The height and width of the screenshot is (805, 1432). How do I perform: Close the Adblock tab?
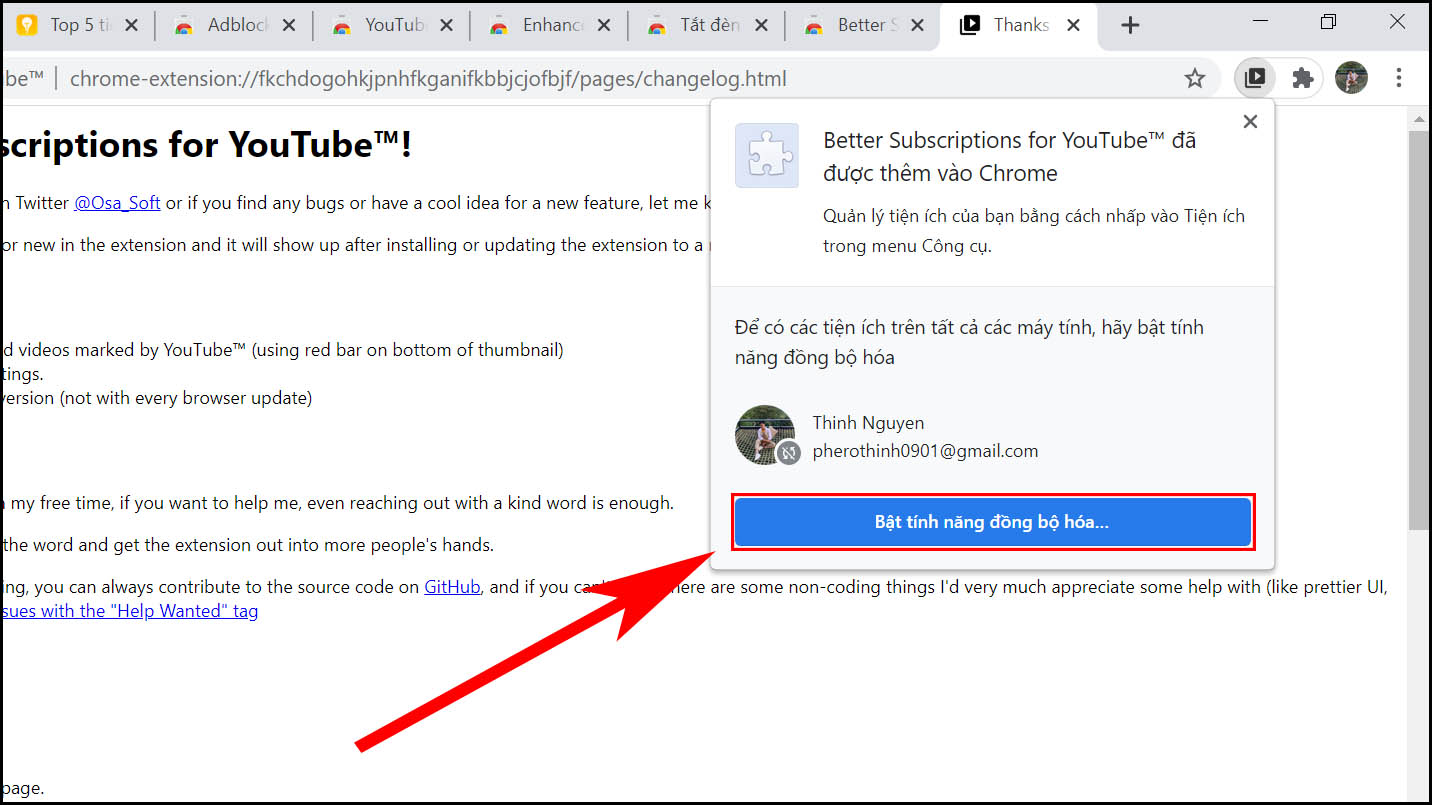tap(289, 26)
